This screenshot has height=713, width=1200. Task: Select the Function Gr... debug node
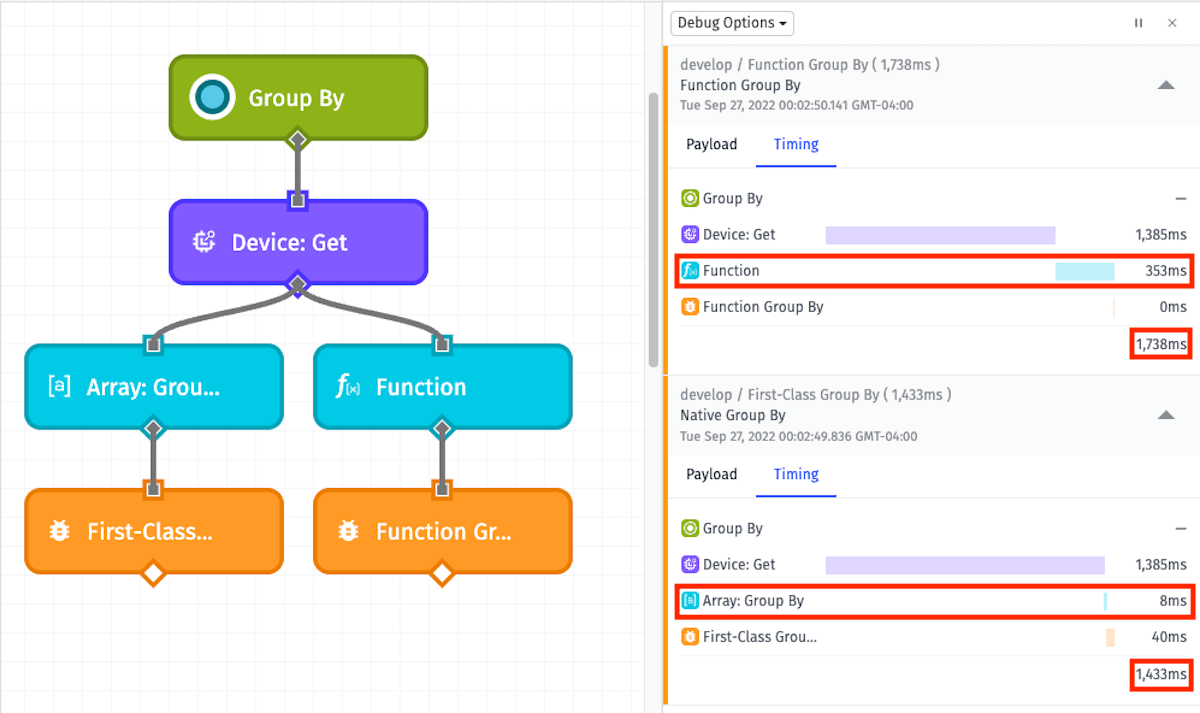(x=443, y=531)
